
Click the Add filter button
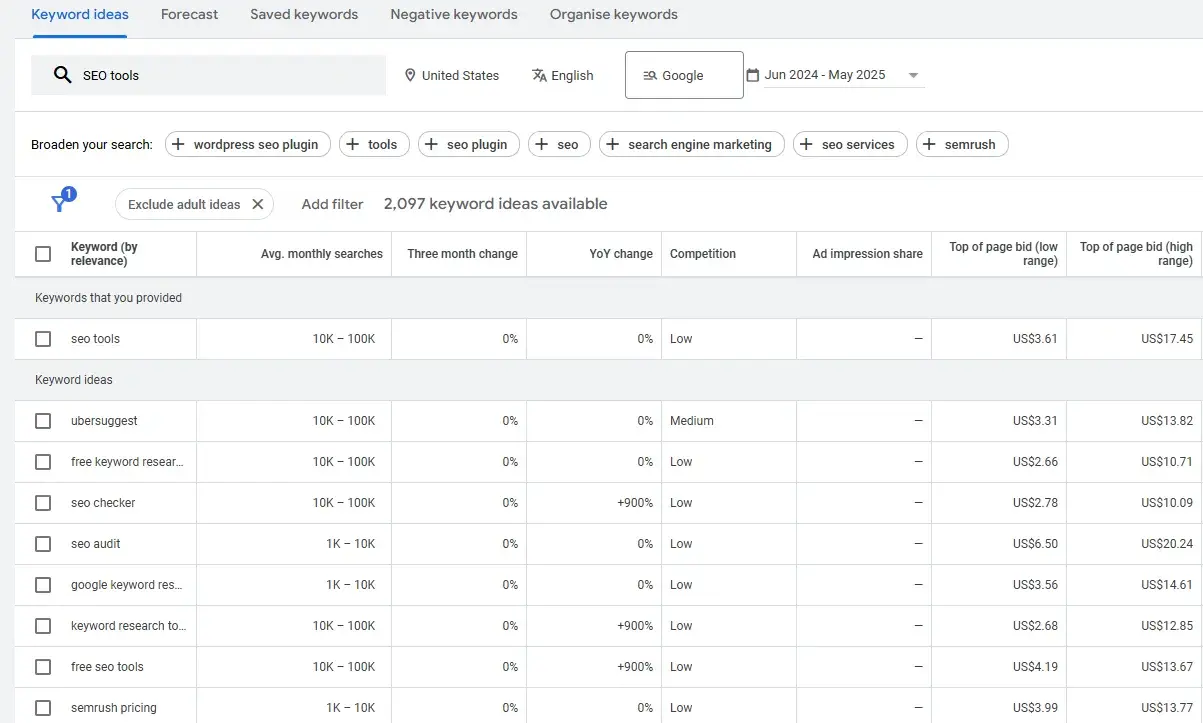click(x=332, y=204)
